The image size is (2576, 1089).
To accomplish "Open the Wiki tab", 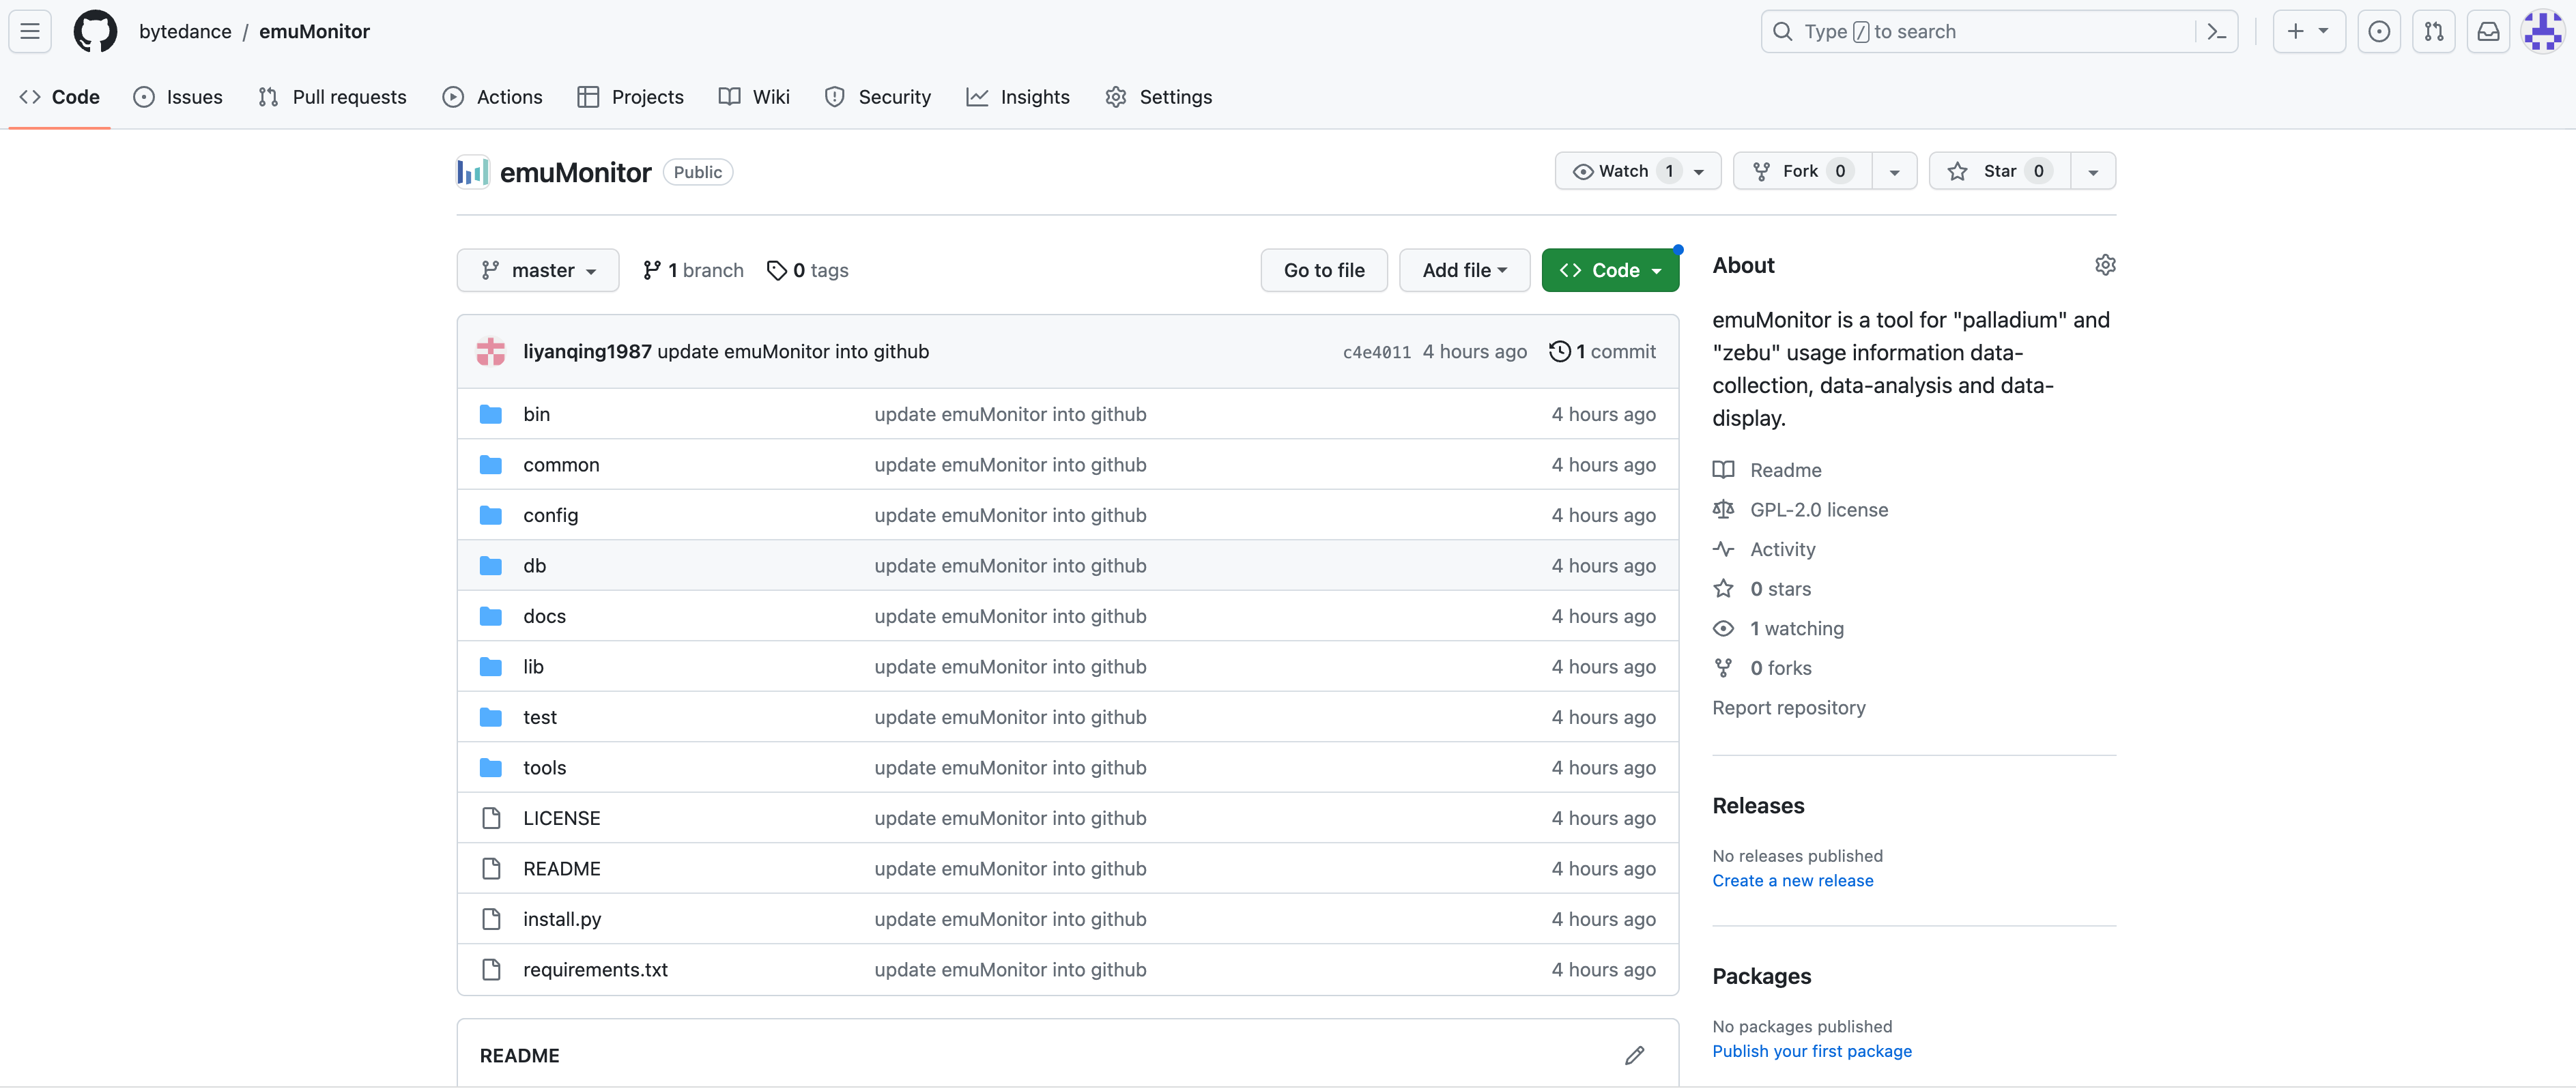I will (x=755, y=97).
